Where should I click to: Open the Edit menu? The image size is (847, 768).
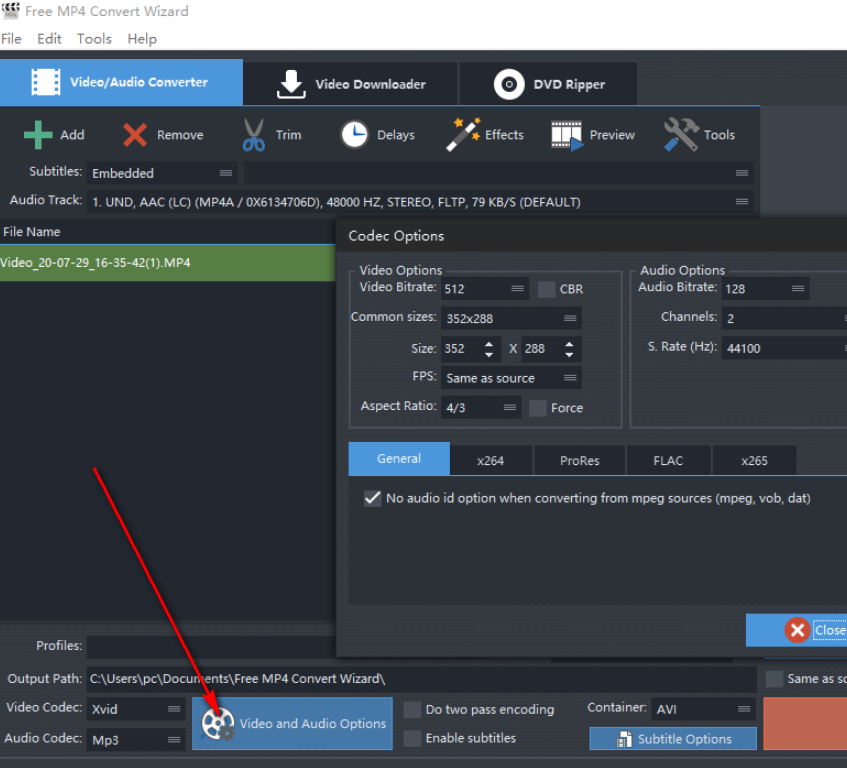click(49, 39)
